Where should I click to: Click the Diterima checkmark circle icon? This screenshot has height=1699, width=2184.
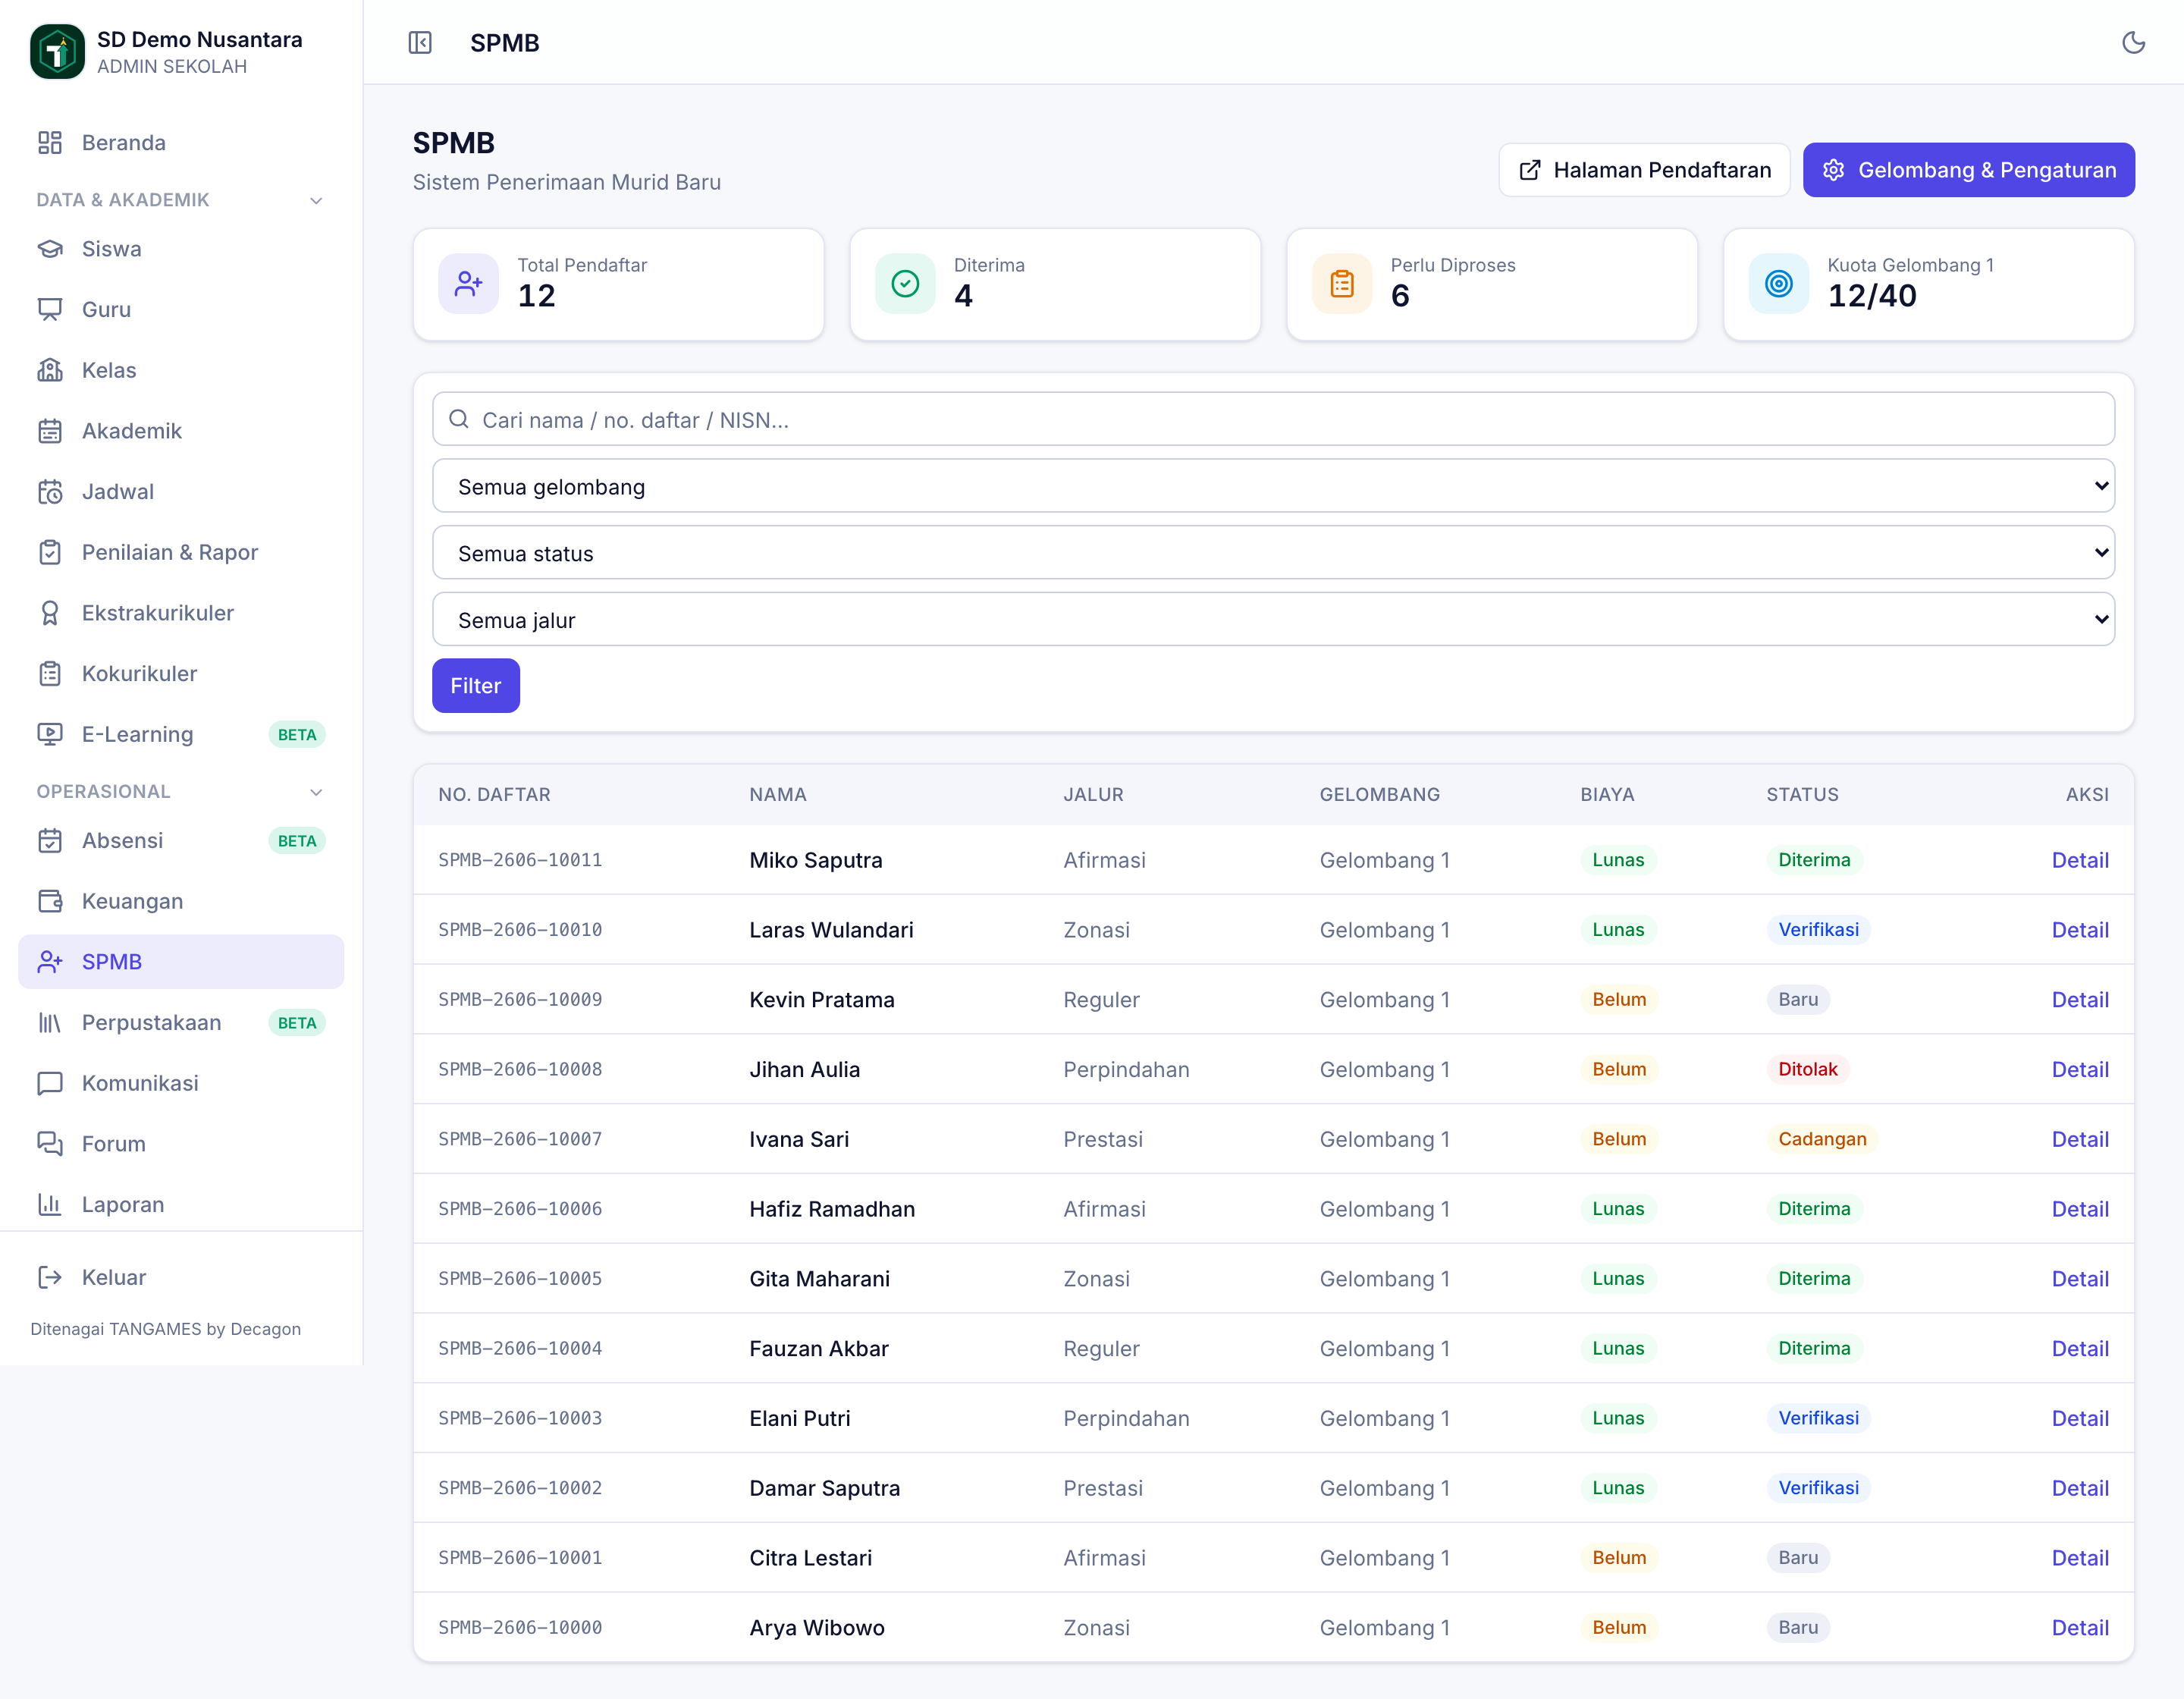[905, 284]
